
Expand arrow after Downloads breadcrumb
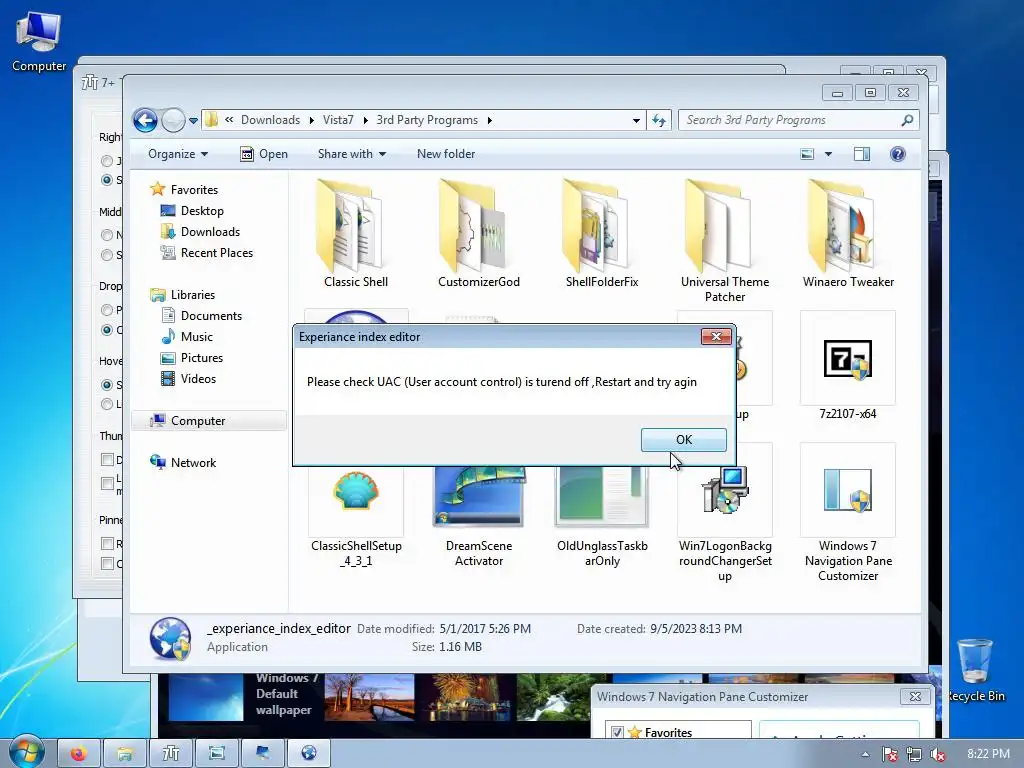tap(311, 120)
